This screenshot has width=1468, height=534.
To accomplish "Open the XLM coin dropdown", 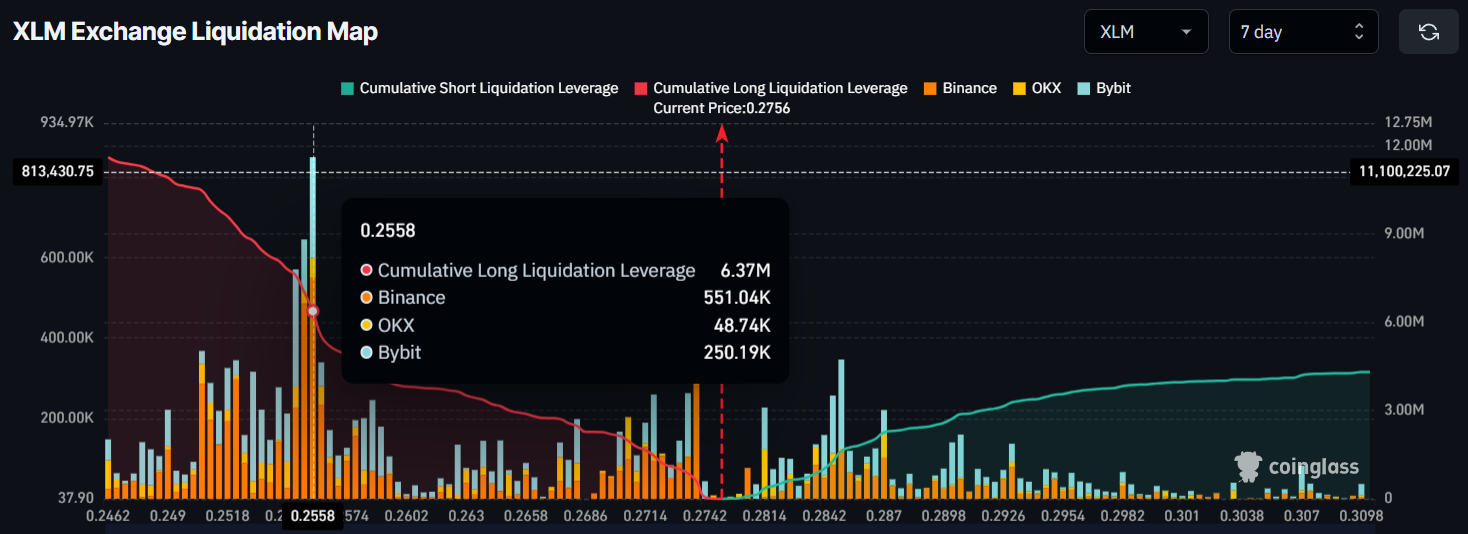I will pos(1145,32).
